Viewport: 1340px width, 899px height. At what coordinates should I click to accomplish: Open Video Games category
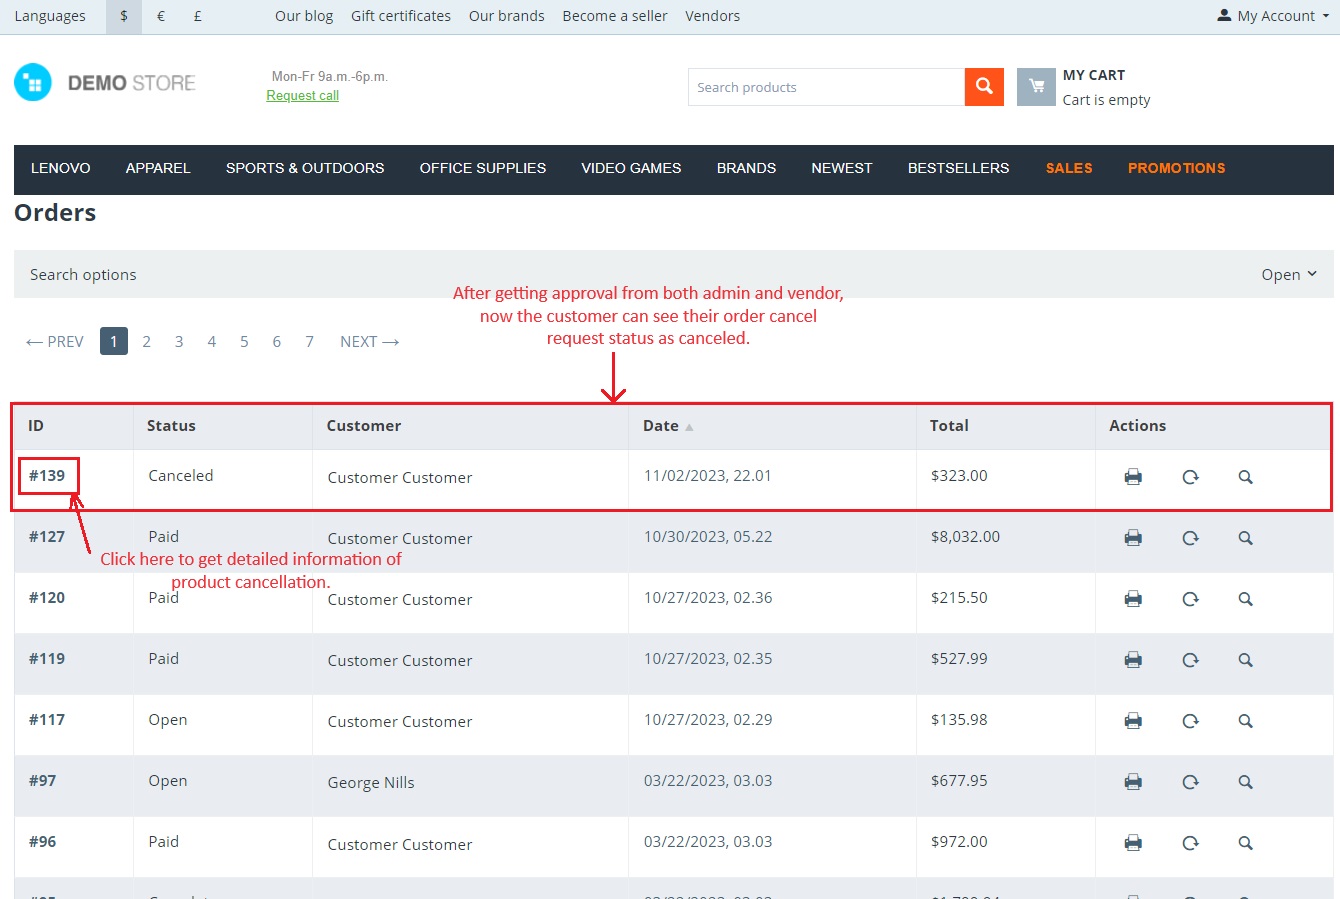coord(631,168)
